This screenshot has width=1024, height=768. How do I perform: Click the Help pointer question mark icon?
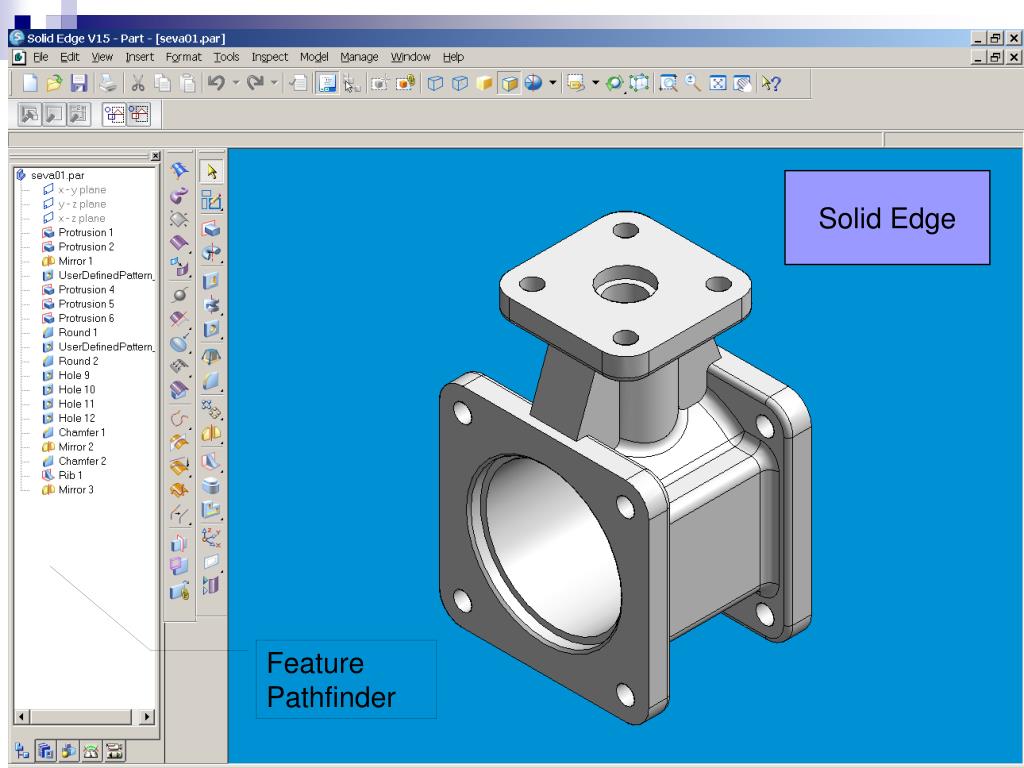pos(771,83)
